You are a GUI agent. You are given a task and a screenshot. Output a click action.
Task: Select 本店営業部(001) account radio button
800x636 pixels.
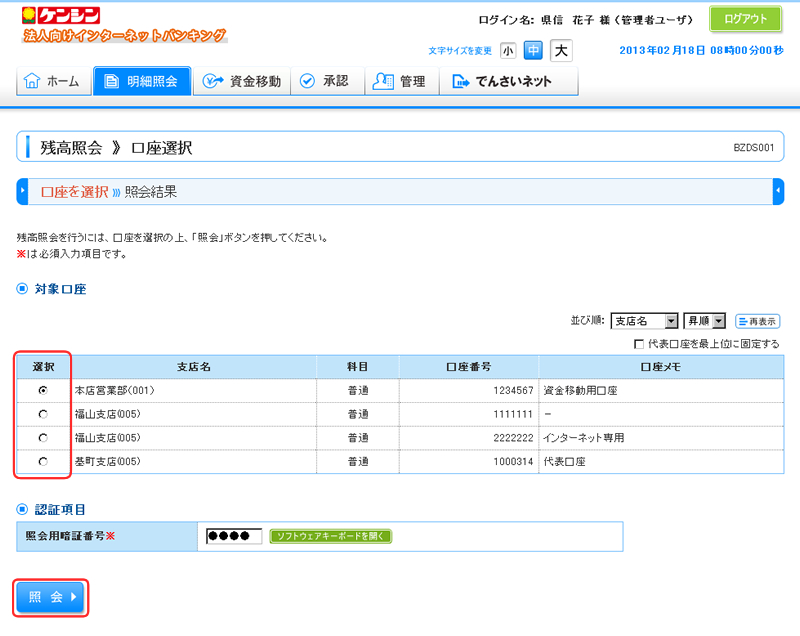(x=42, y=390)
